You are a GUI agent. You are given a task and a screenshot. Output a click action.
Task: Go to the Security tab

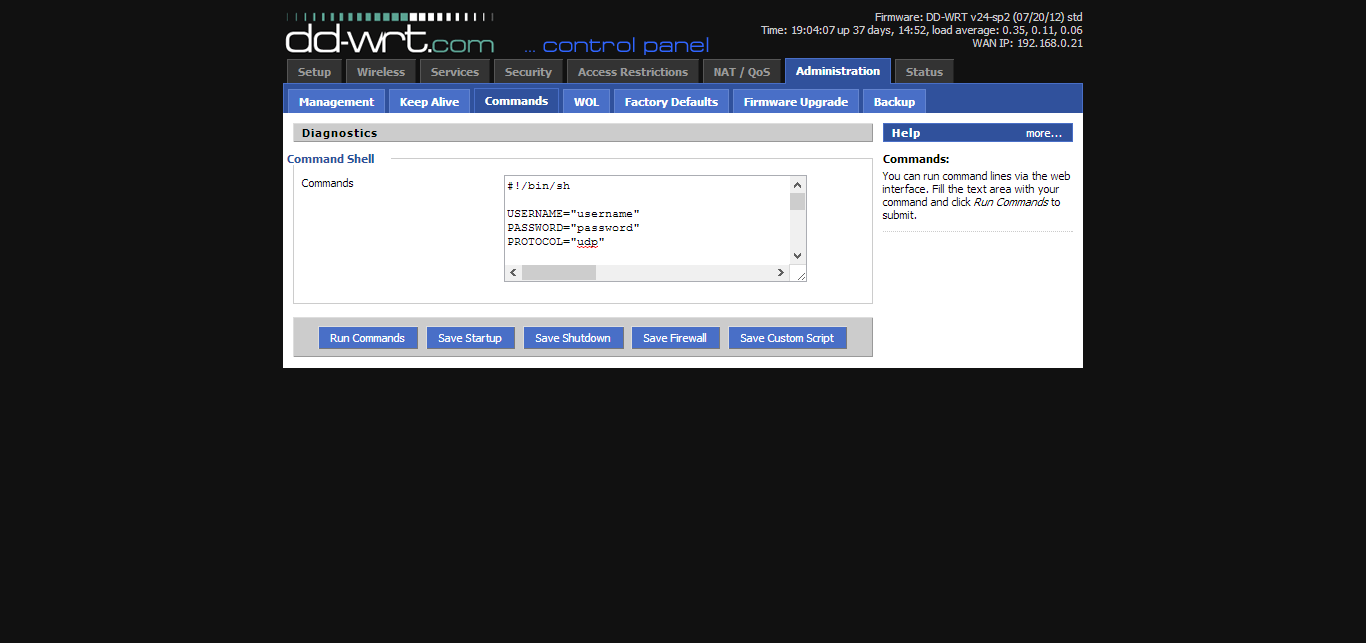[x=528, y=72]
